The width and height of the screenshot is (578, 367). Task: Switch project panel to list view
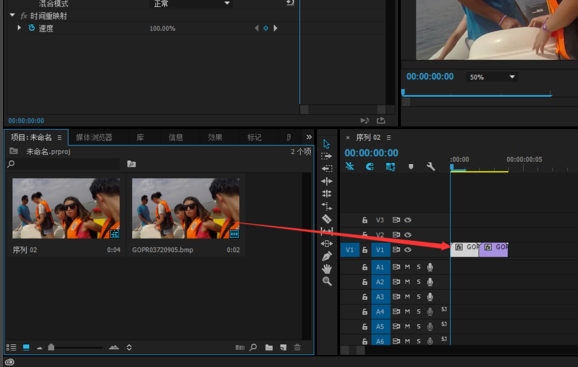11,347
